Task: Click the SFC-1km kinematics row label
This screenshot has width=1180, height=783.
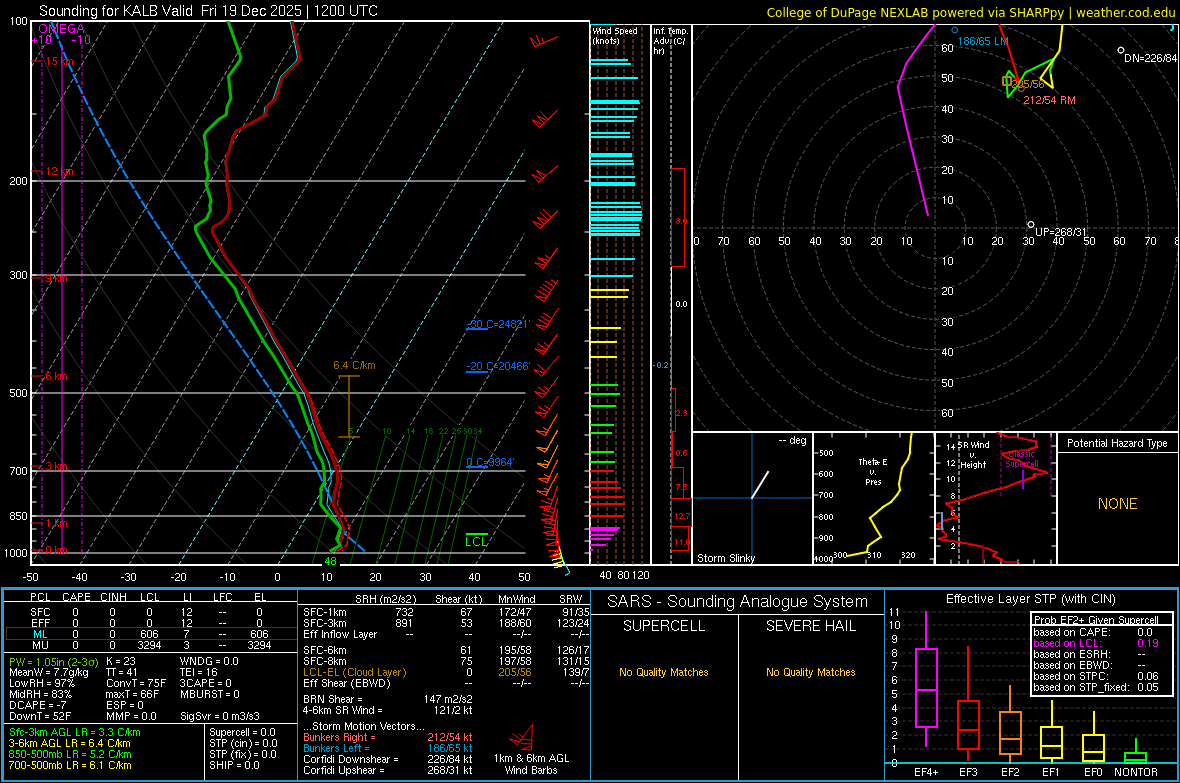Action: click(325, 612)
